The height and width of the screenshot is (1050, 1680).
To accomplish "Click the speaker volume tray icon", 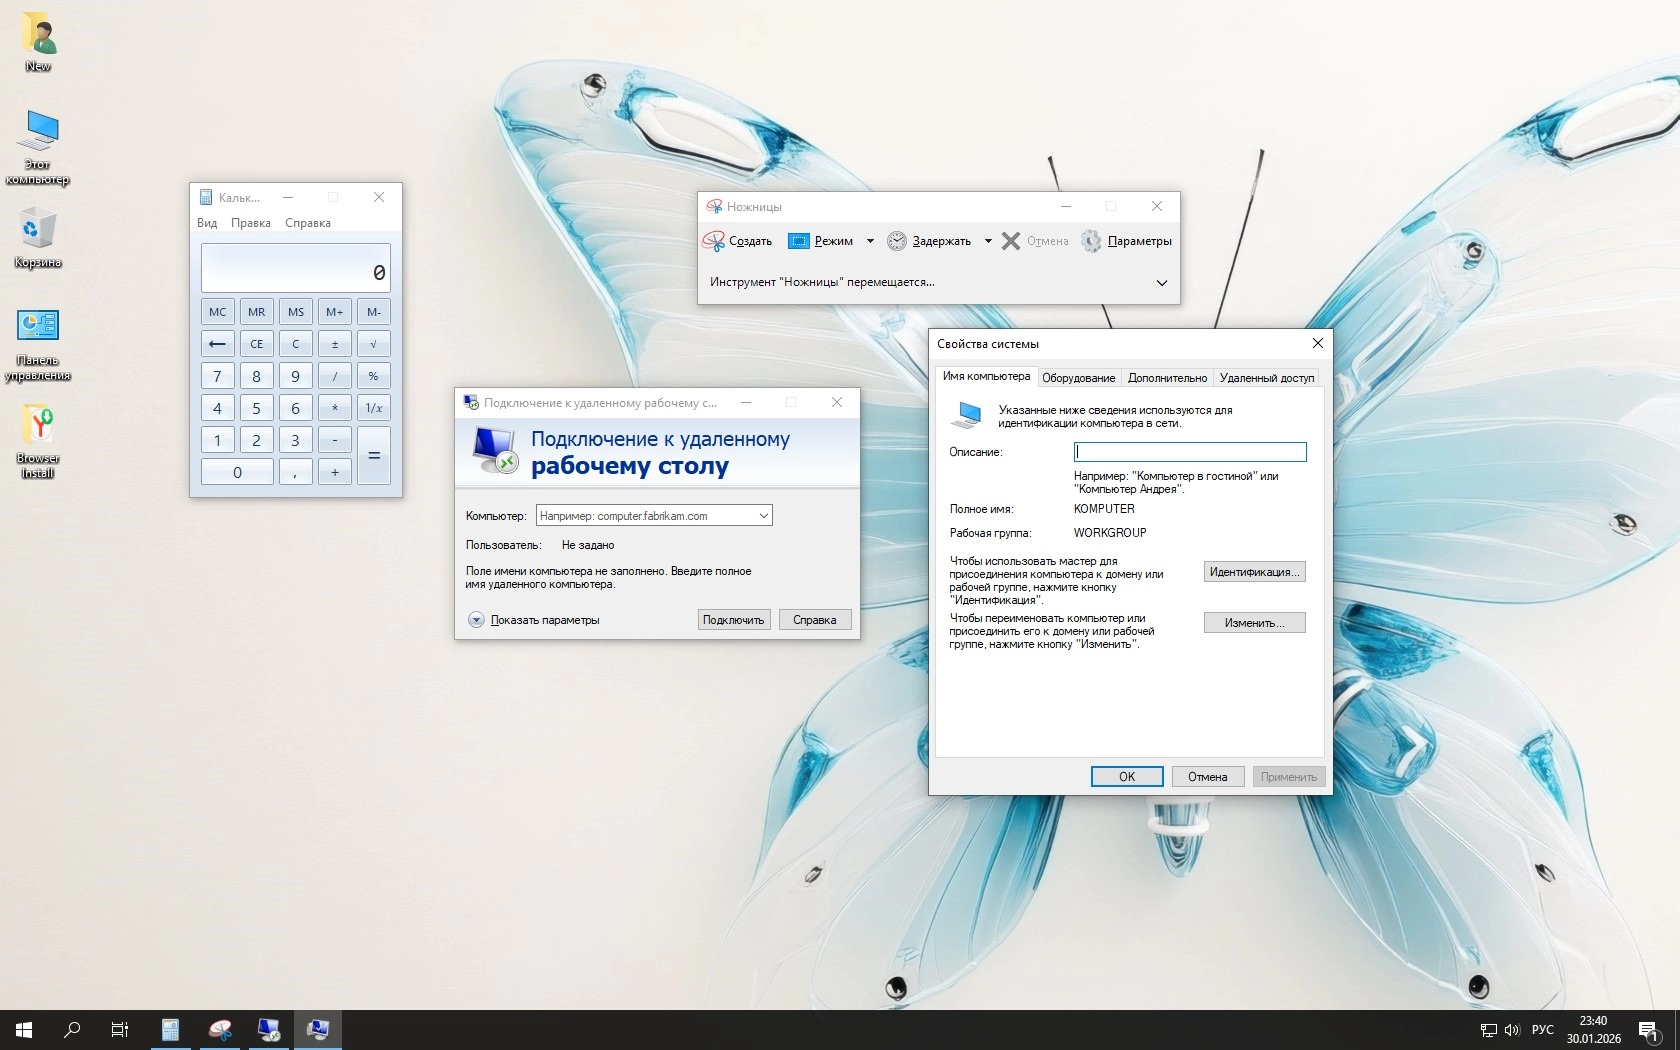I will [x=1511, y=1029].
